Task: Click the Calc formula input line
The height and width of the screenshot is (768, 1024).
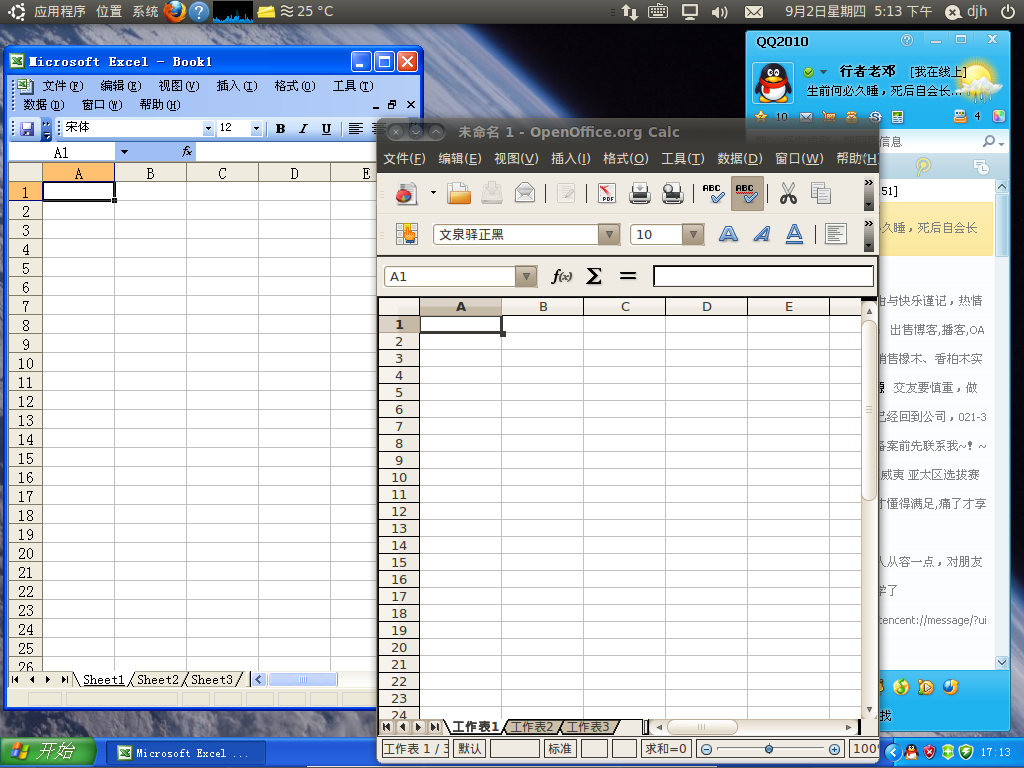Action: [x=763, y=276]
